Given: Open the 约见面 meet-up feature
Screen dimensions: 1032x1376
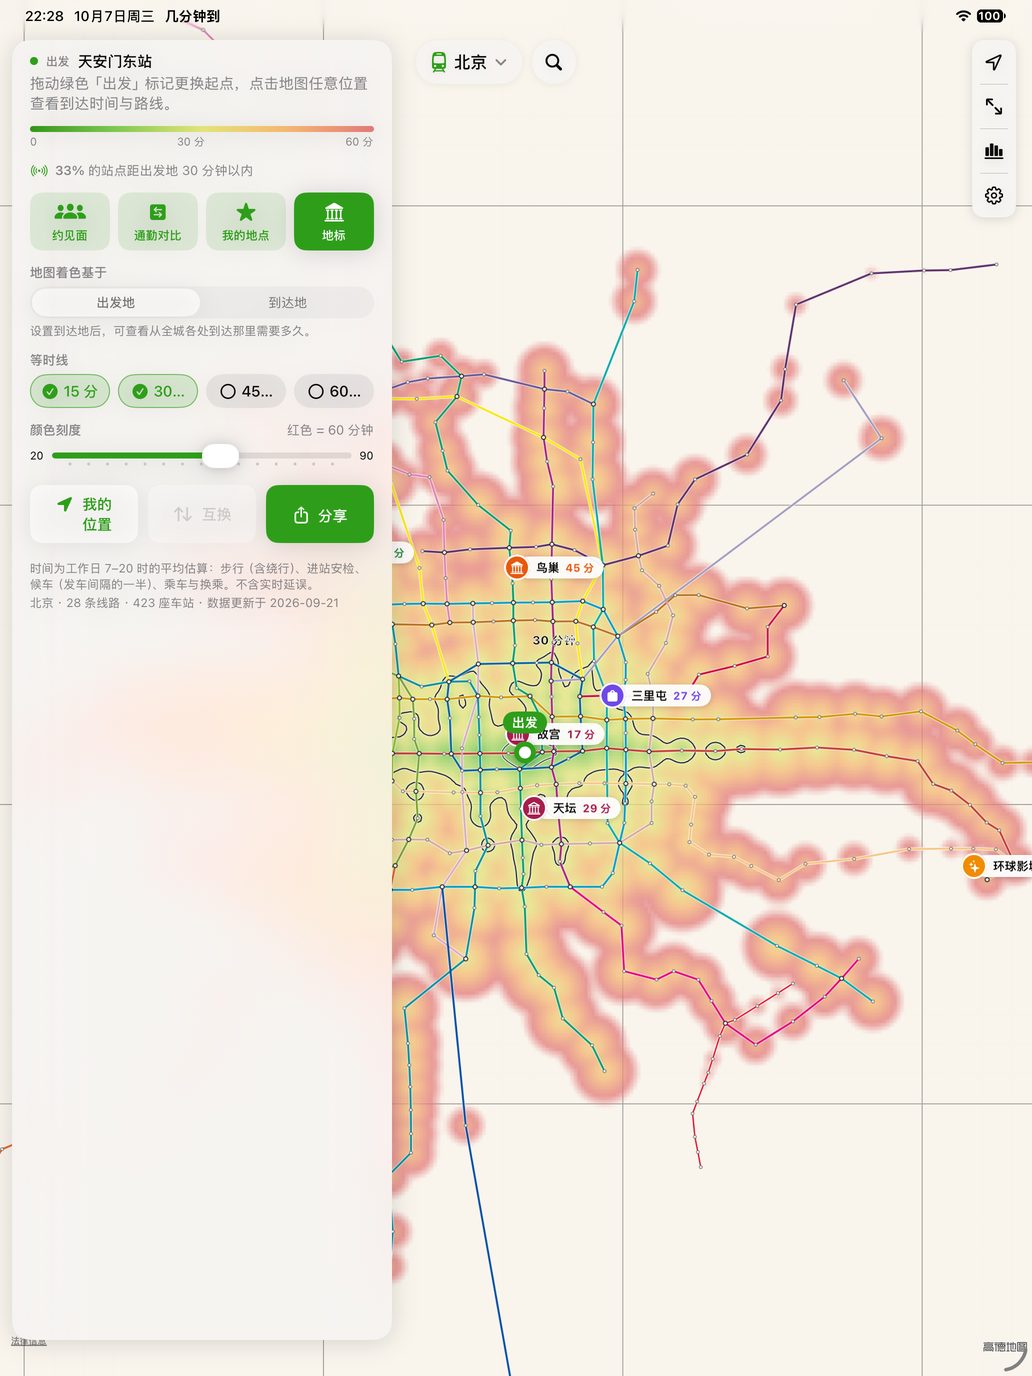Looking at the screenshot, I should pyautogui.click(x=70, y=221).
